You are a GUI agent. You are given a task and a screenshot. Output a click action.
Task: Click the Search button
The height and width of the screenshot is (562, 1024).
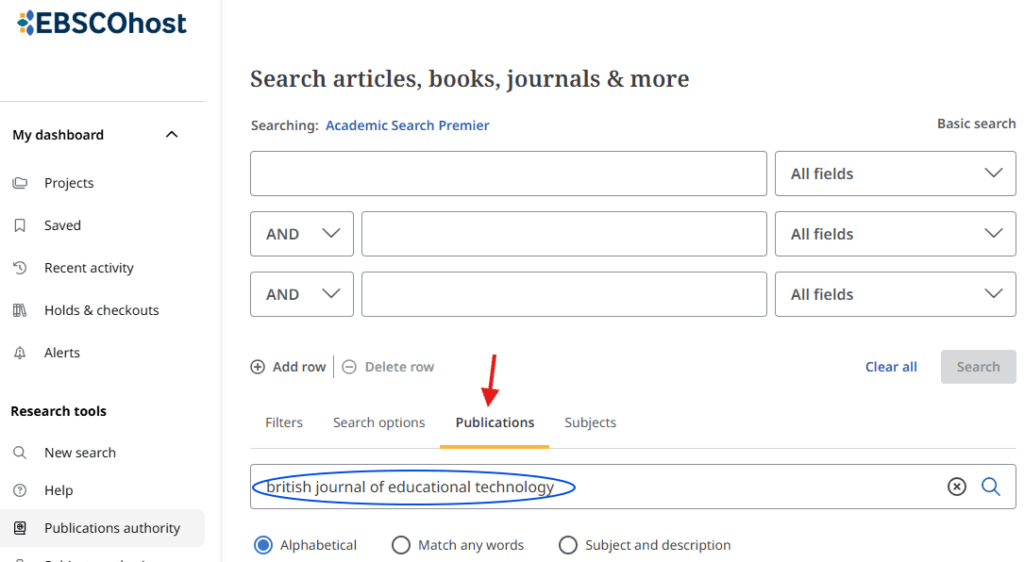pos(978,367)
